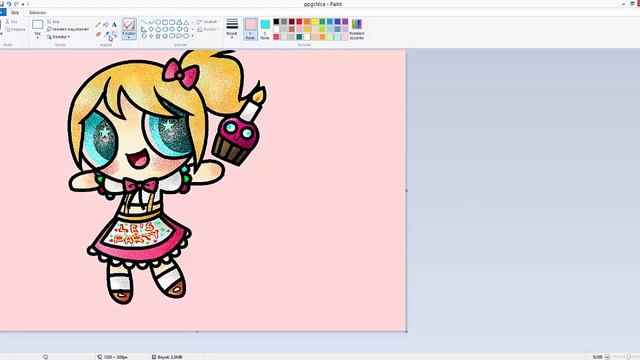Click the zoom out minus button
Screen dimensions: 640x360
click(x=607, y=357)
